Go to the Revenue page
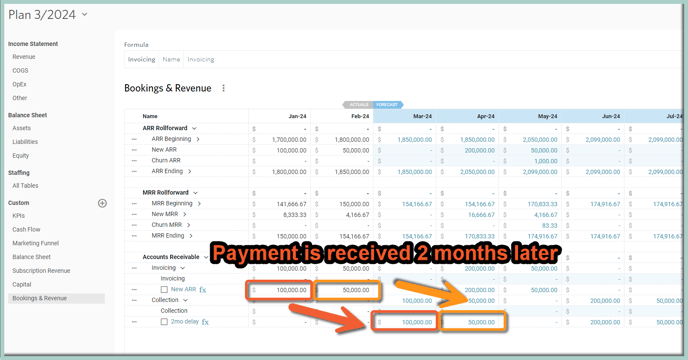Image resolution: width=688 pixels, height=360 pixels. 24,57
